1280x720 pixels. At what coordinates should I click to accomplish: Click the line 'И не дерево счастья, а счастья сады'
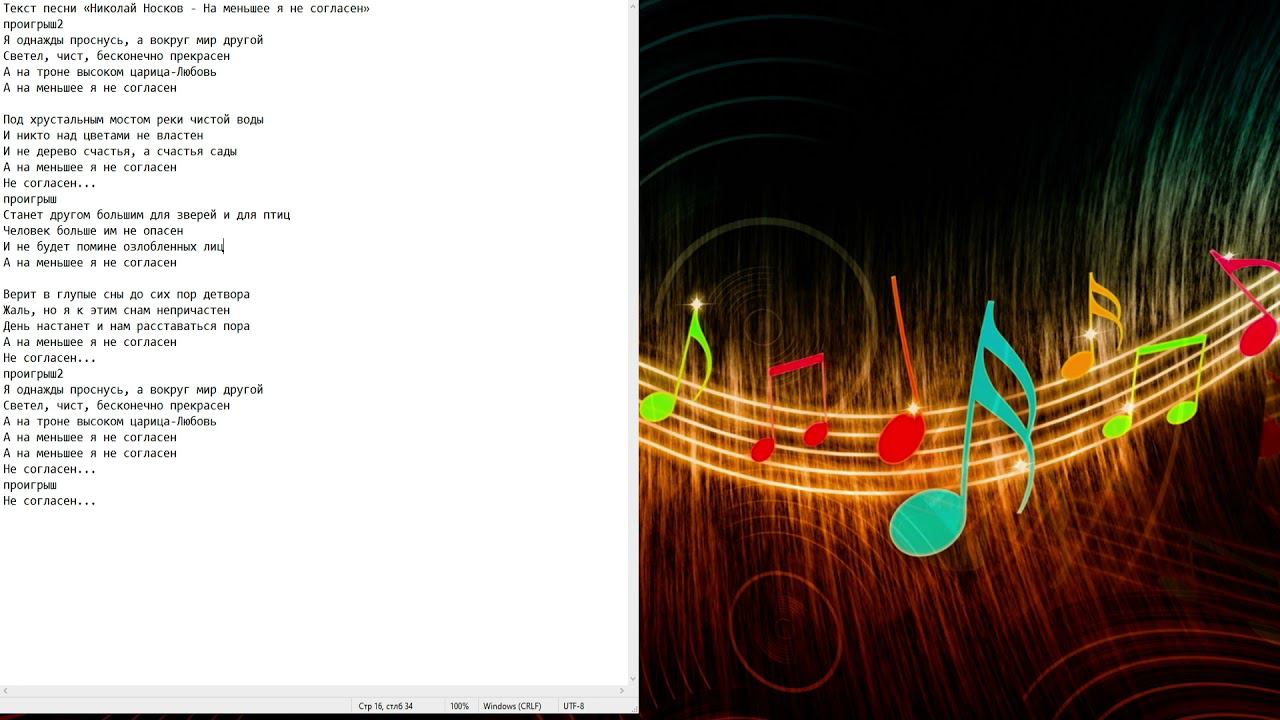[x=120, y=151]
